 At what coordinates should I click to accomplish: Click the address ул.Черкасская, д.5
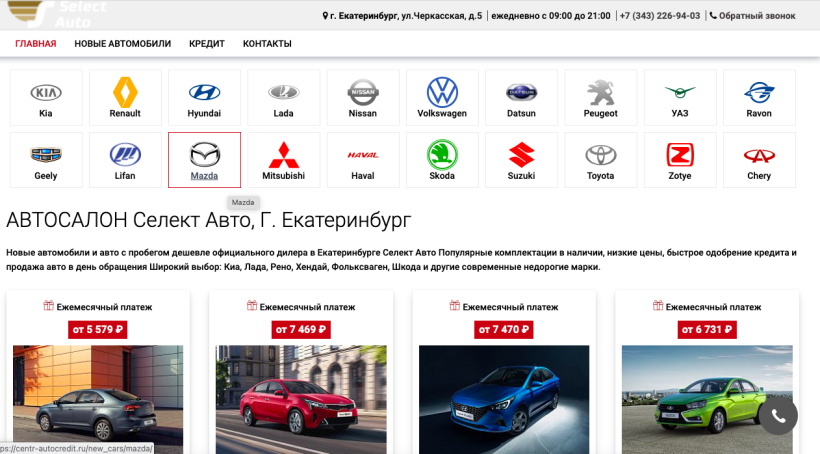(441, 16)
